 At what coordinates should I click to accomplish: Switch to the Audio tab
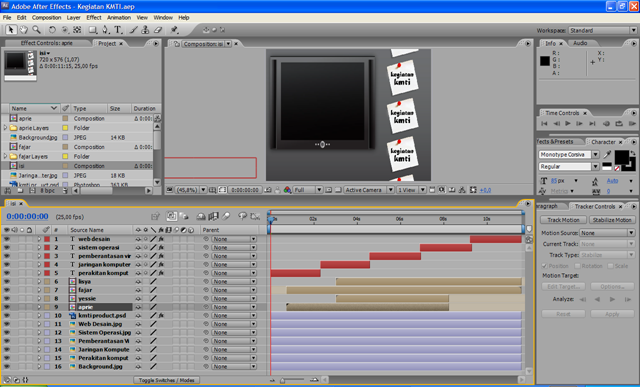(x=580, y=43)
